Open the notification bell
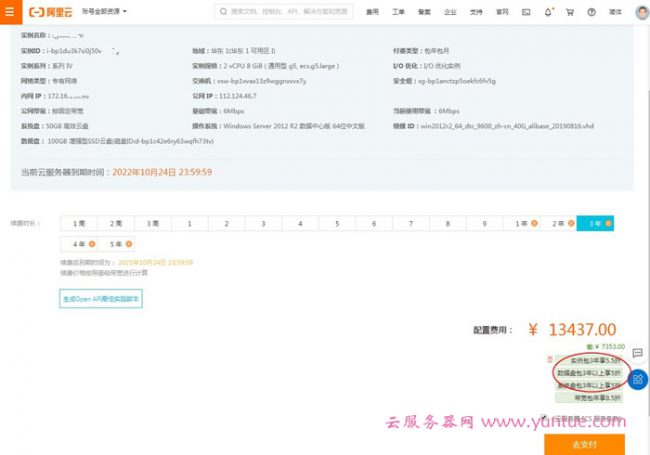This screenshot has height=455, width=650. [x=548, y=12]
